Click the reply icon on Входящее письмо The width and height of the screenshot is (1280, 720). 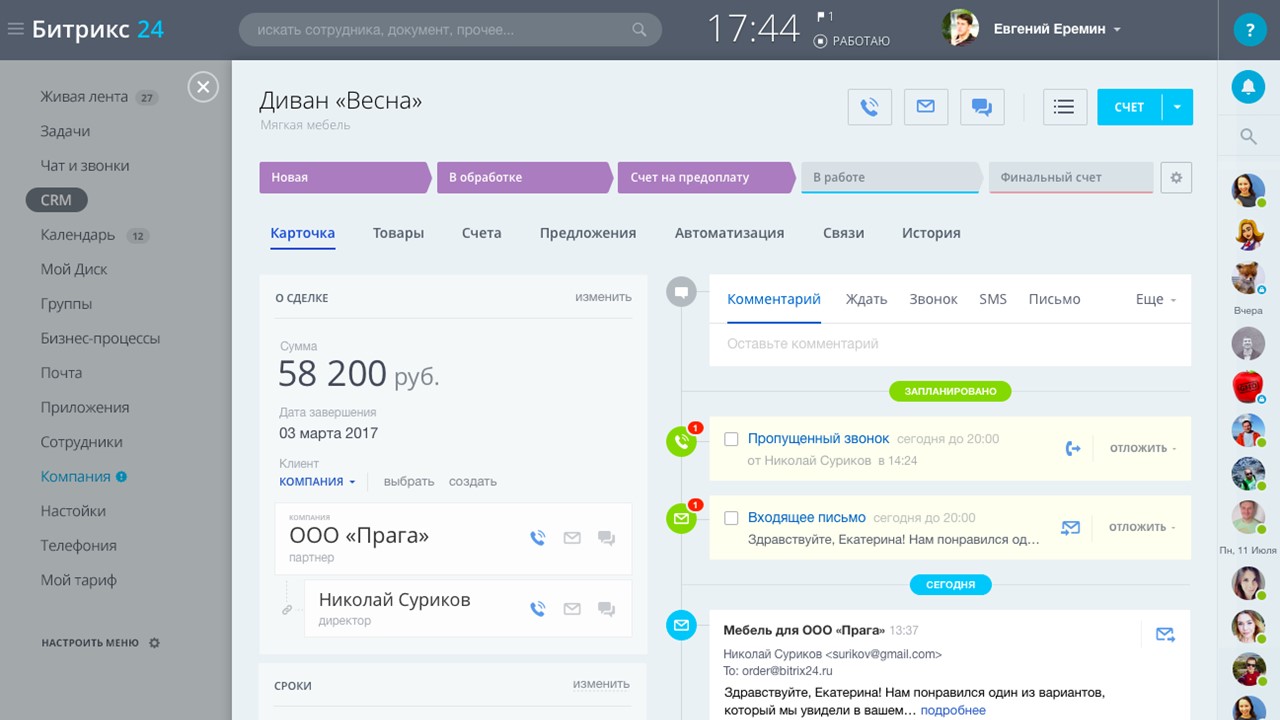pos(1070,527)
